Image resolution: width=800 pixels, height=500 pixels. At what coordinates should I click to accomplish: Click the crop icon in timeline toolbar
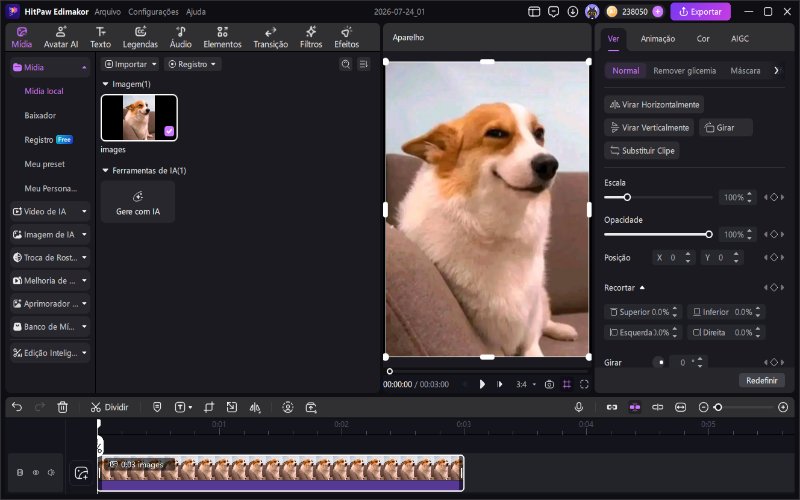pyautogui.click(x=209, y=407)
